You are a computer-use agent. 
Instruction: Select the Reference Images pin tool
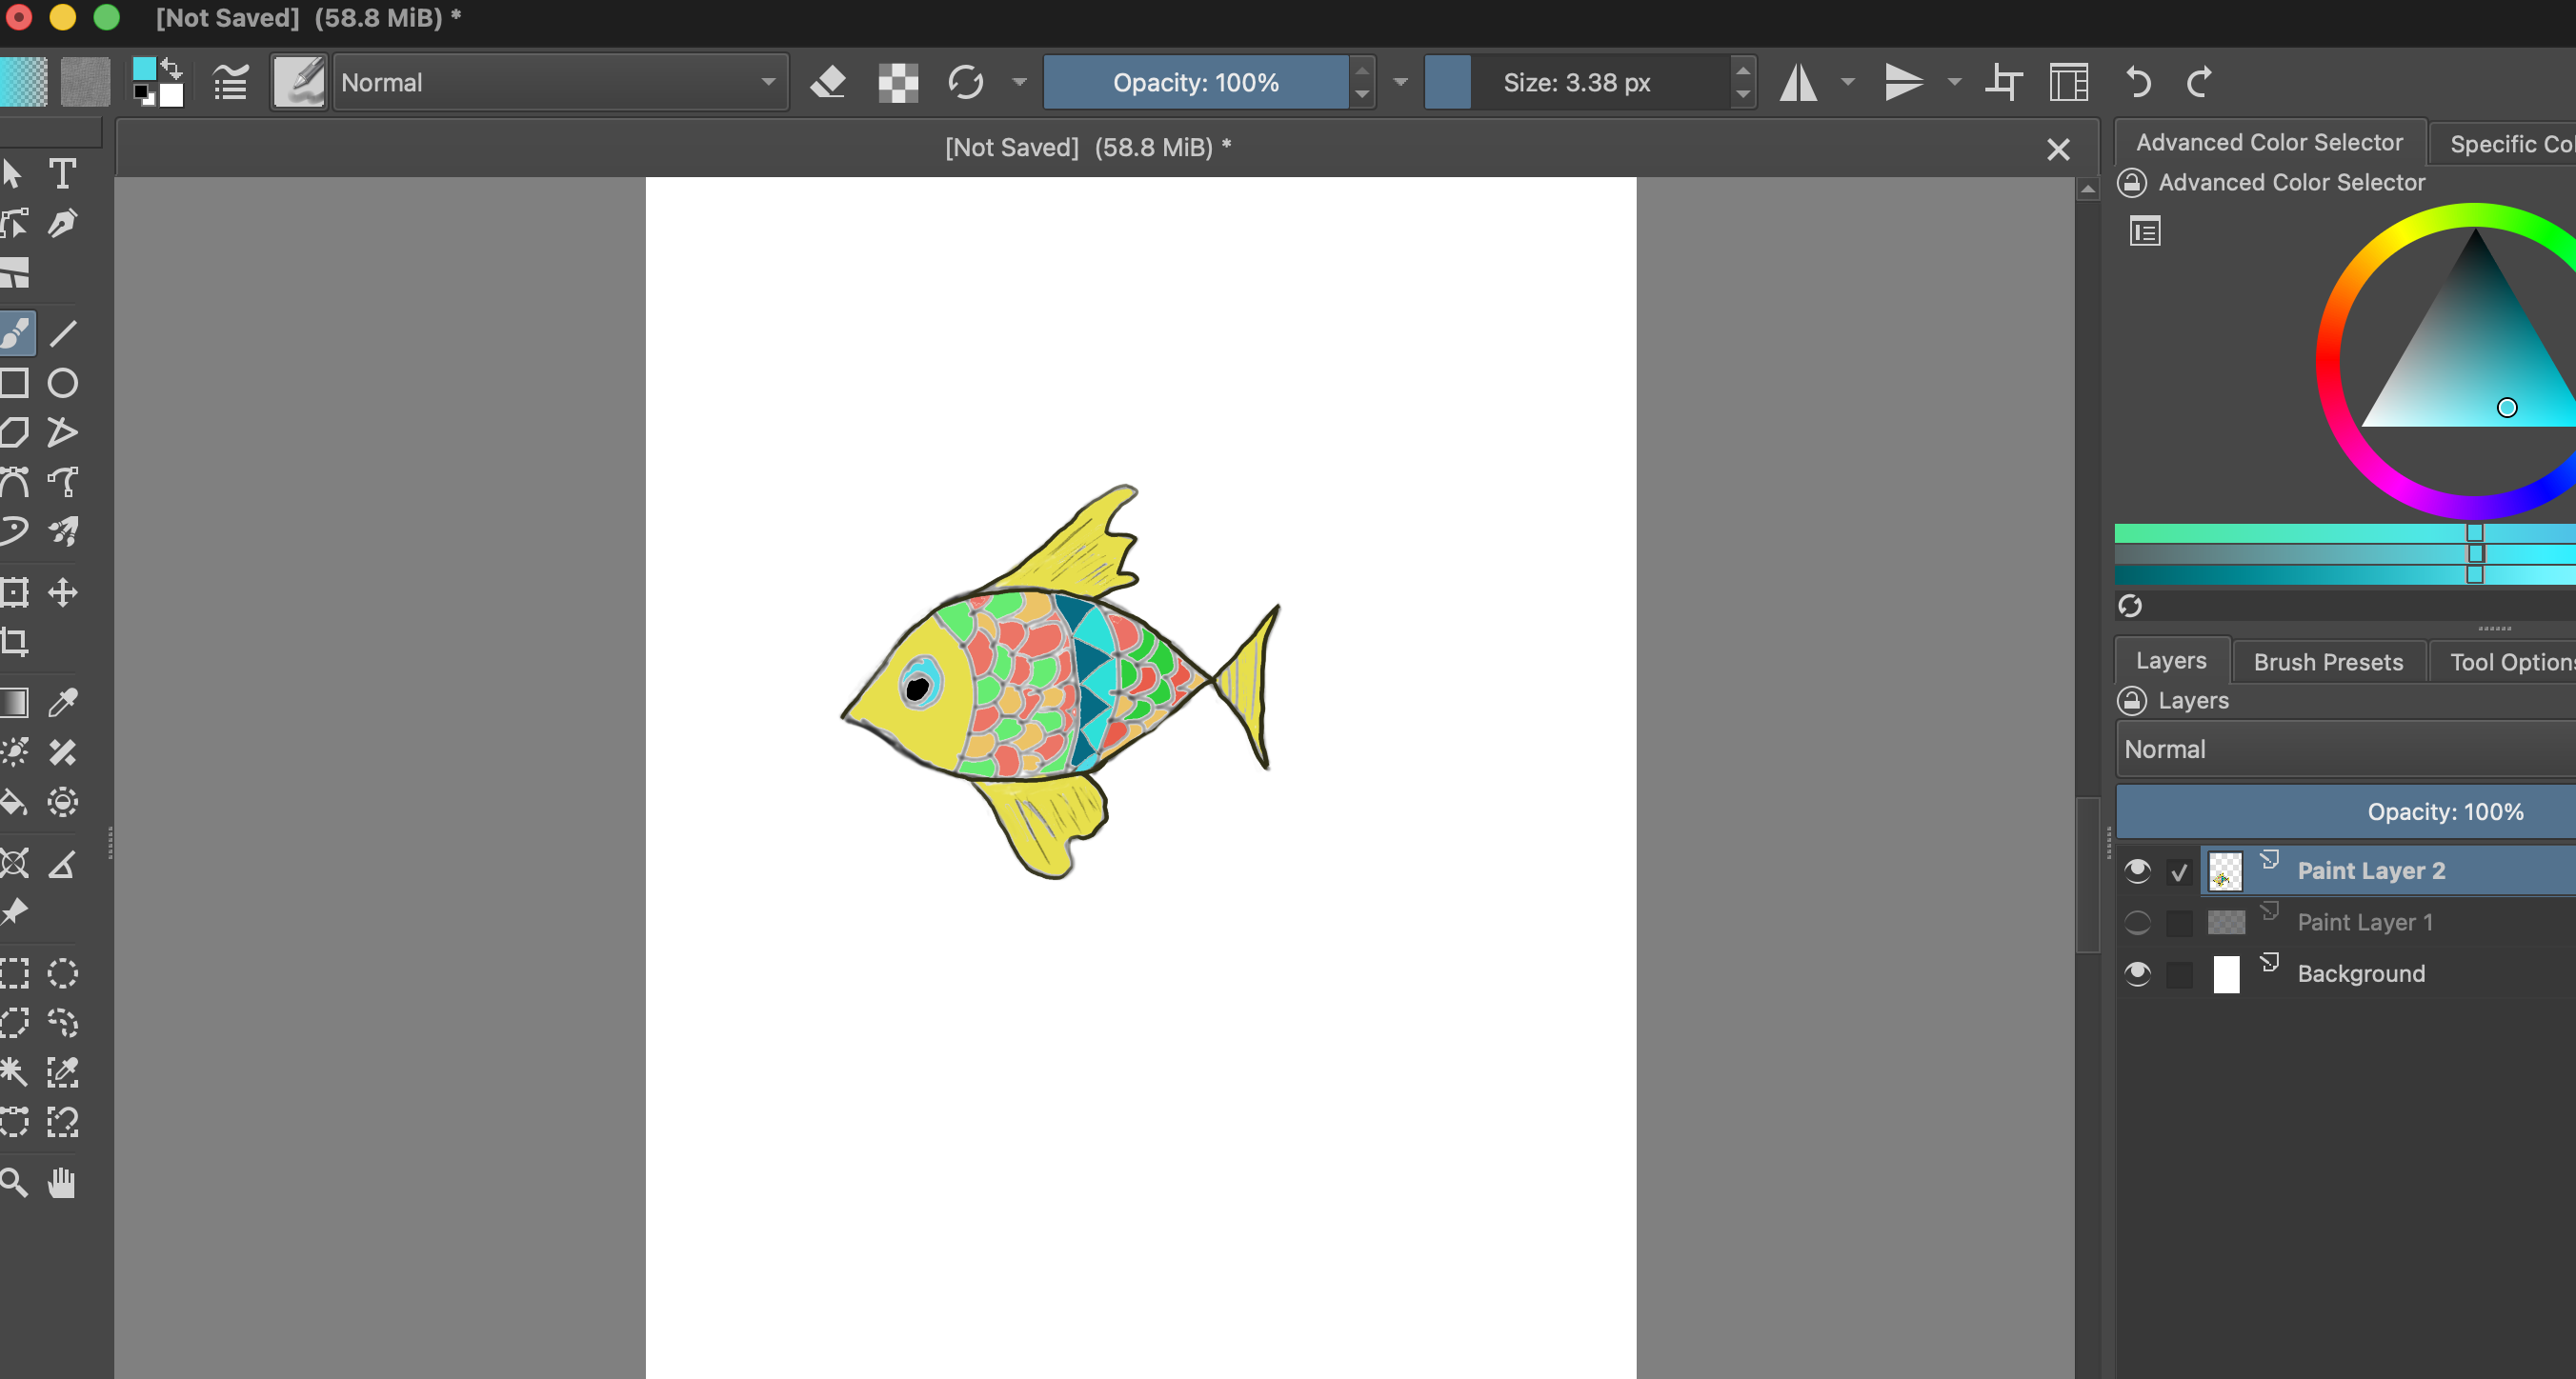point(14,911)
